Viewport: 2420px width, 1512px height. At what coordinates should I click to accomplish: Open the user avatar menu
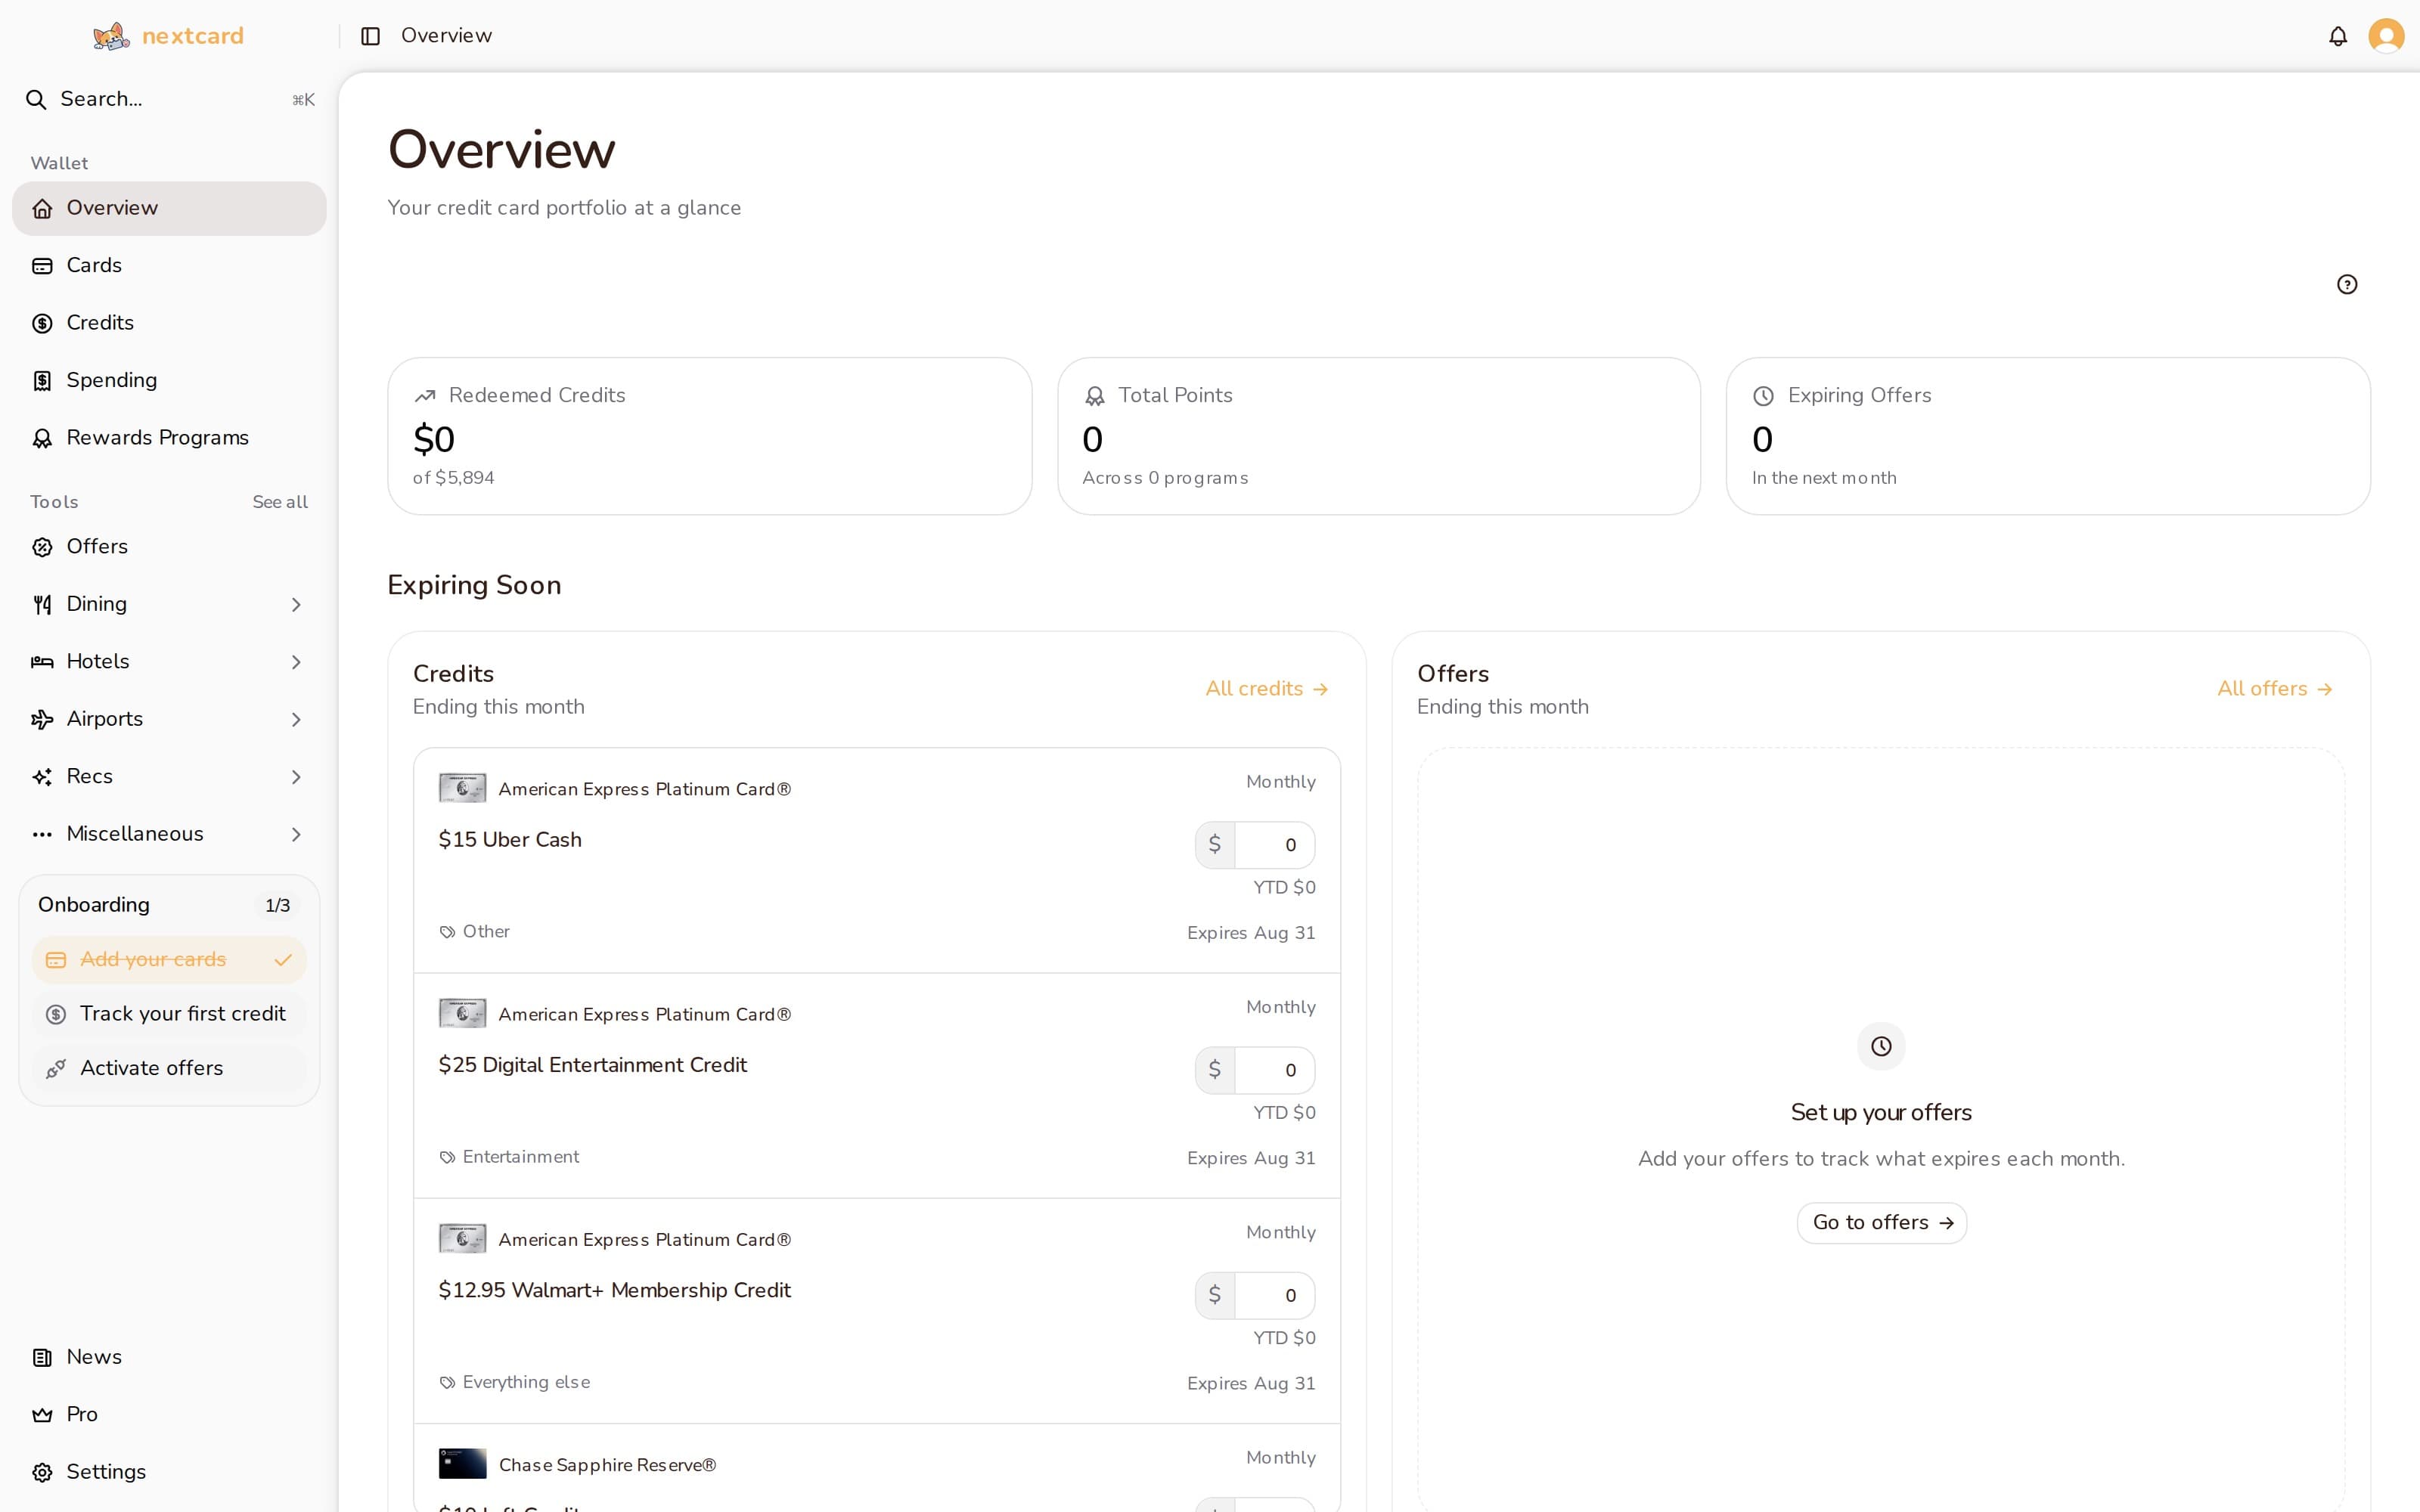(2386, 36)
